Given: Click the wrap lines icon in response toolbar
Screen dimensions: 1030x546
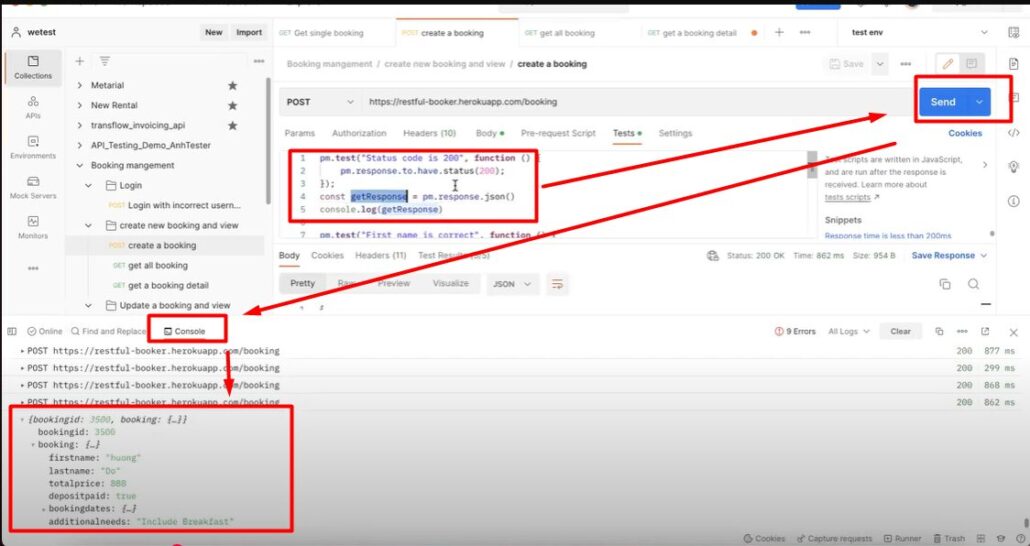Looking at the screenshot, I should click(558, 284).
